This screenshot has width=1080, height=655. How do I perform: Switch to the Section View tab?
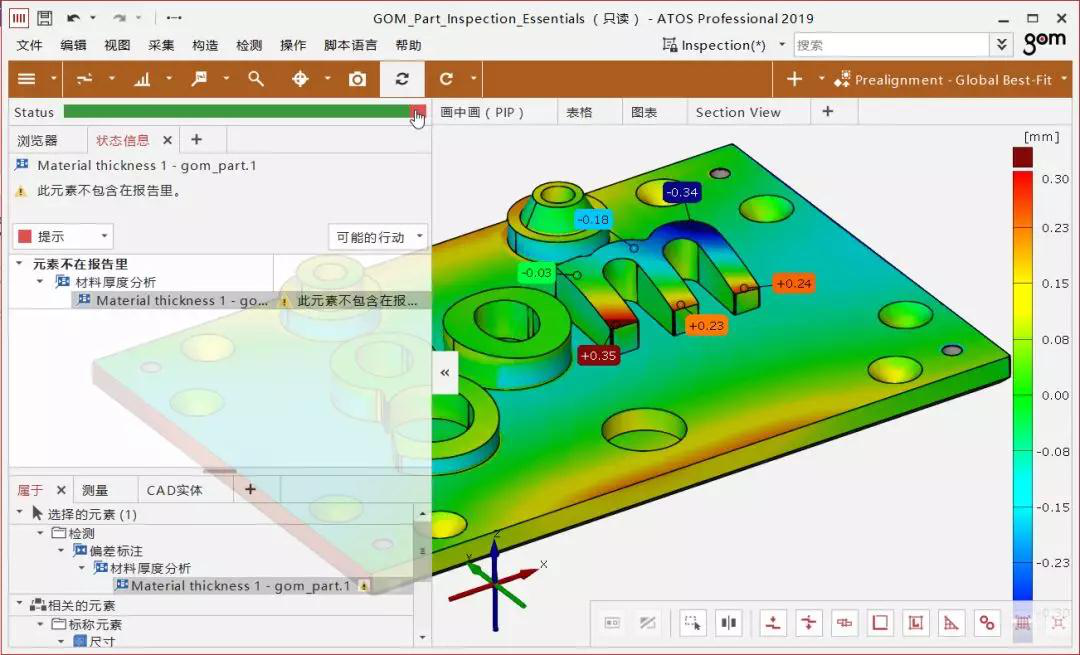point(738,112)
